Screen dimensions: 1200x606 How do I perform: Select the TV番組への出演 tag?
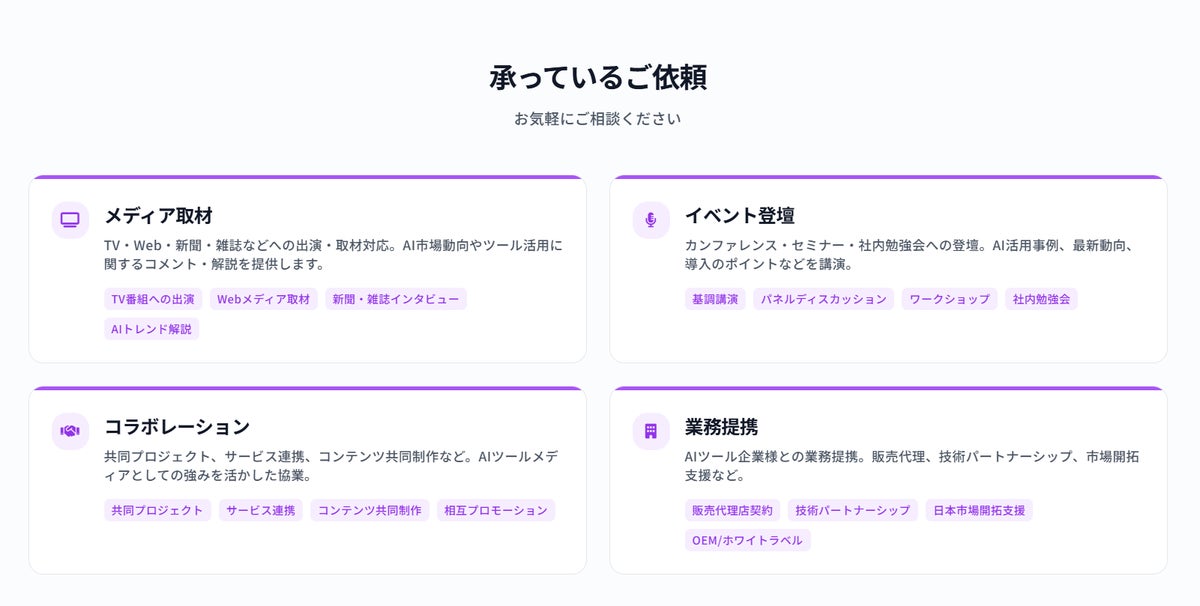click(x=153, y=299)
